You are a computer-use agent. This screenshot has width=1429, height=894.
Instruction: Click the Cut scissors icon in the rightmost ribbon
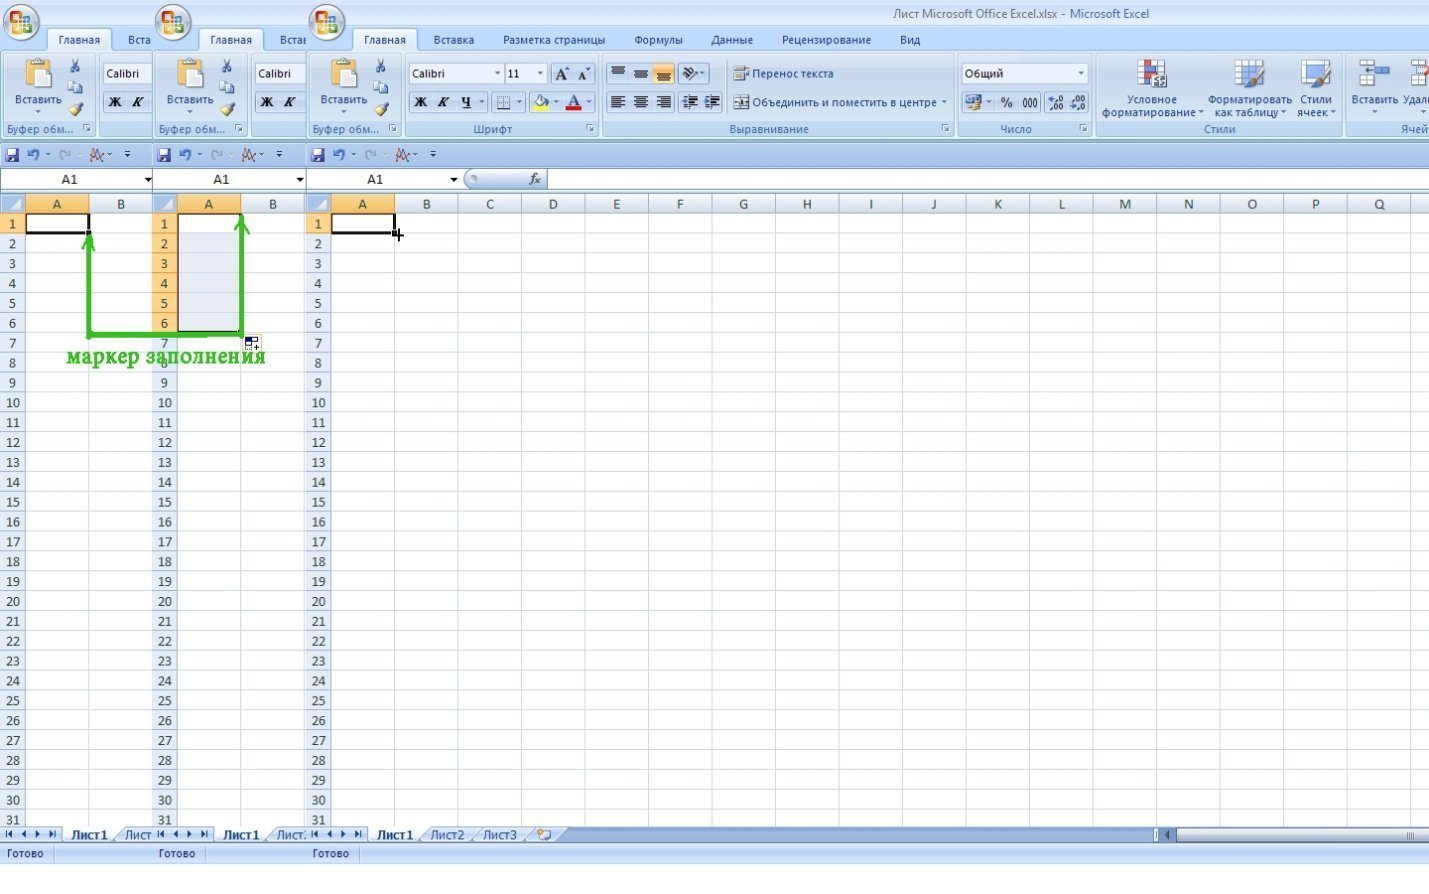380,66
